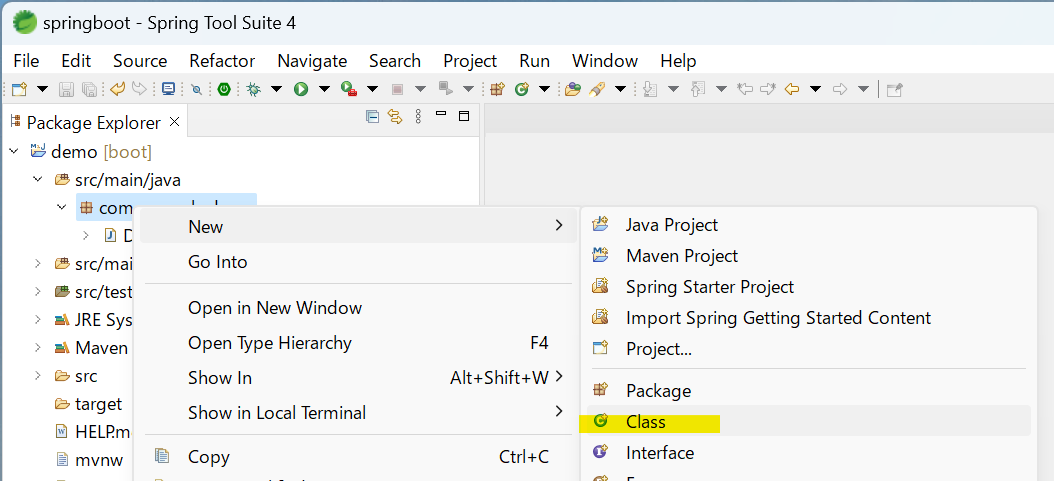Open the Help menu
Image resolution: width=1054 pixels, height=481 pixels.
(678, 60)
